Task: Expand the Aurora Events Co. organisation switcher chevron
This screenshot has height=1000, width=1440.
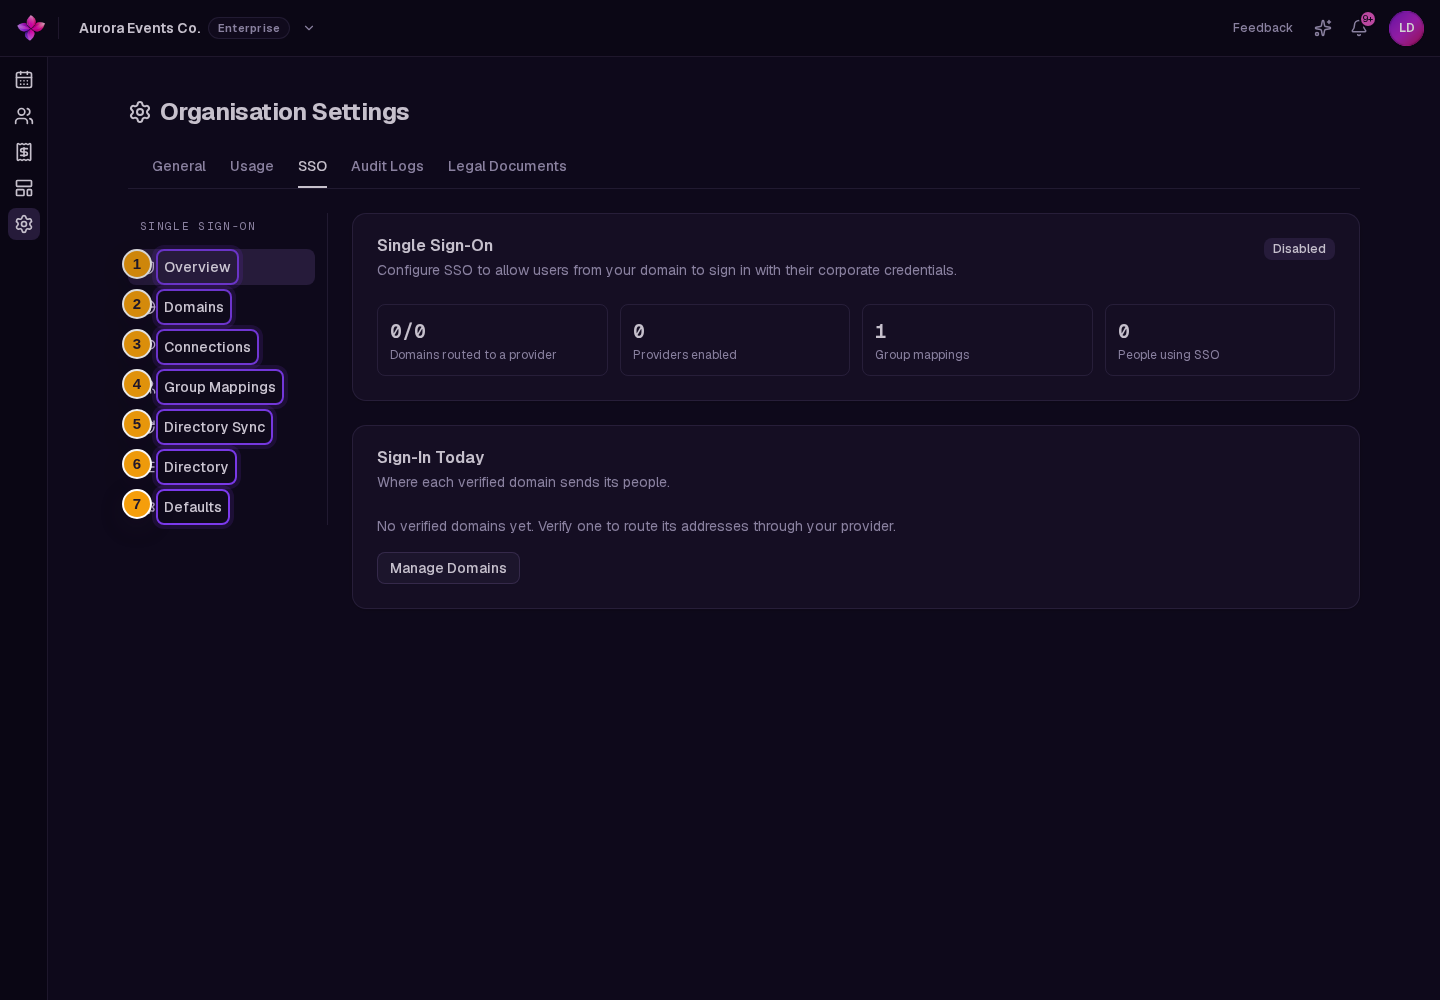Action: (x=309, y=28)
